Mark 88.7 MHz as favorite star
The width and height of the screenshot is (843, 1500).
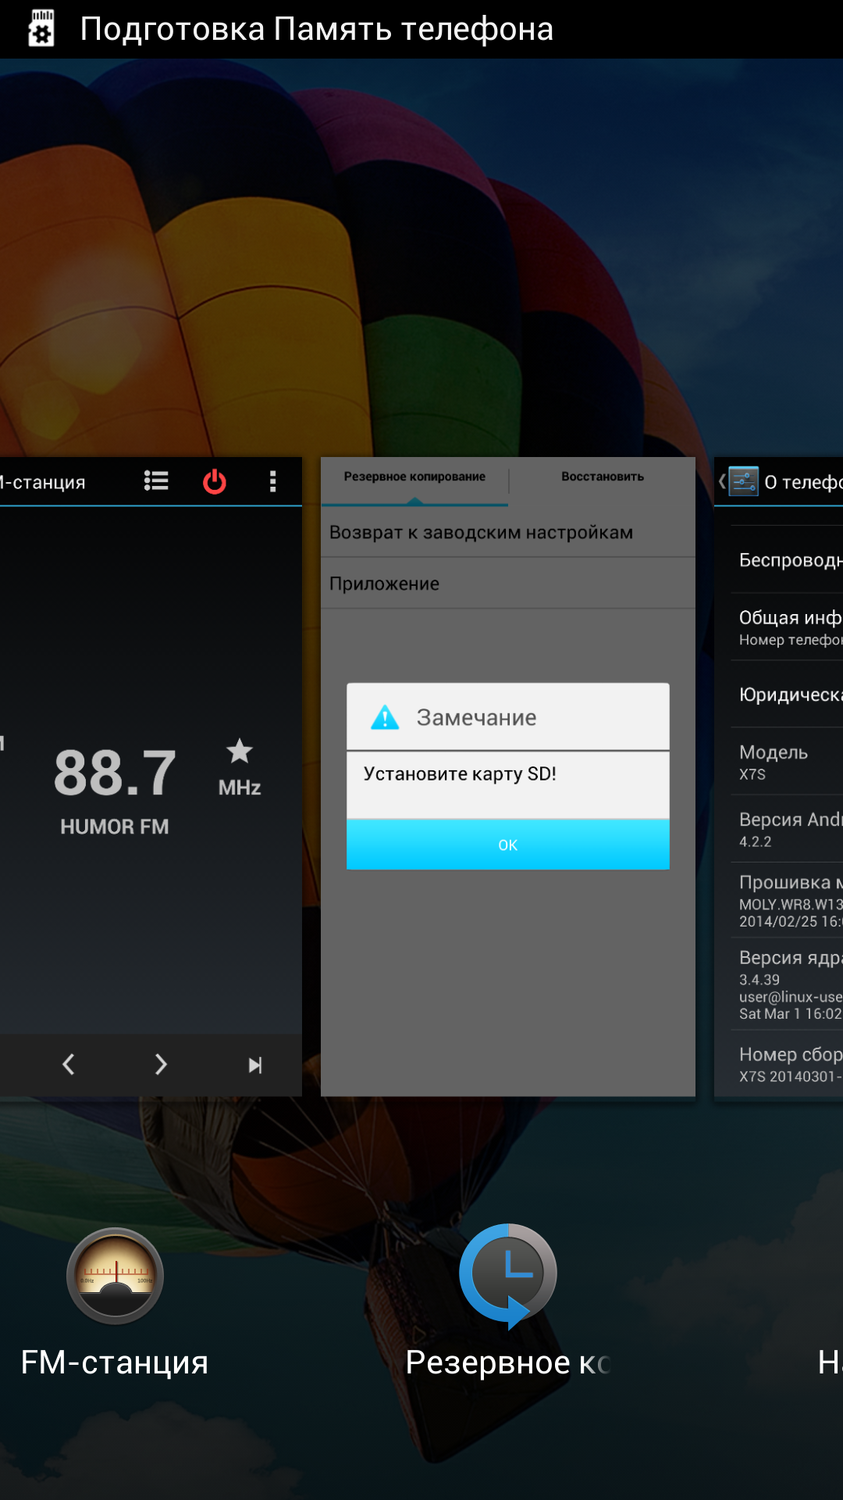(x=240, y=750)
